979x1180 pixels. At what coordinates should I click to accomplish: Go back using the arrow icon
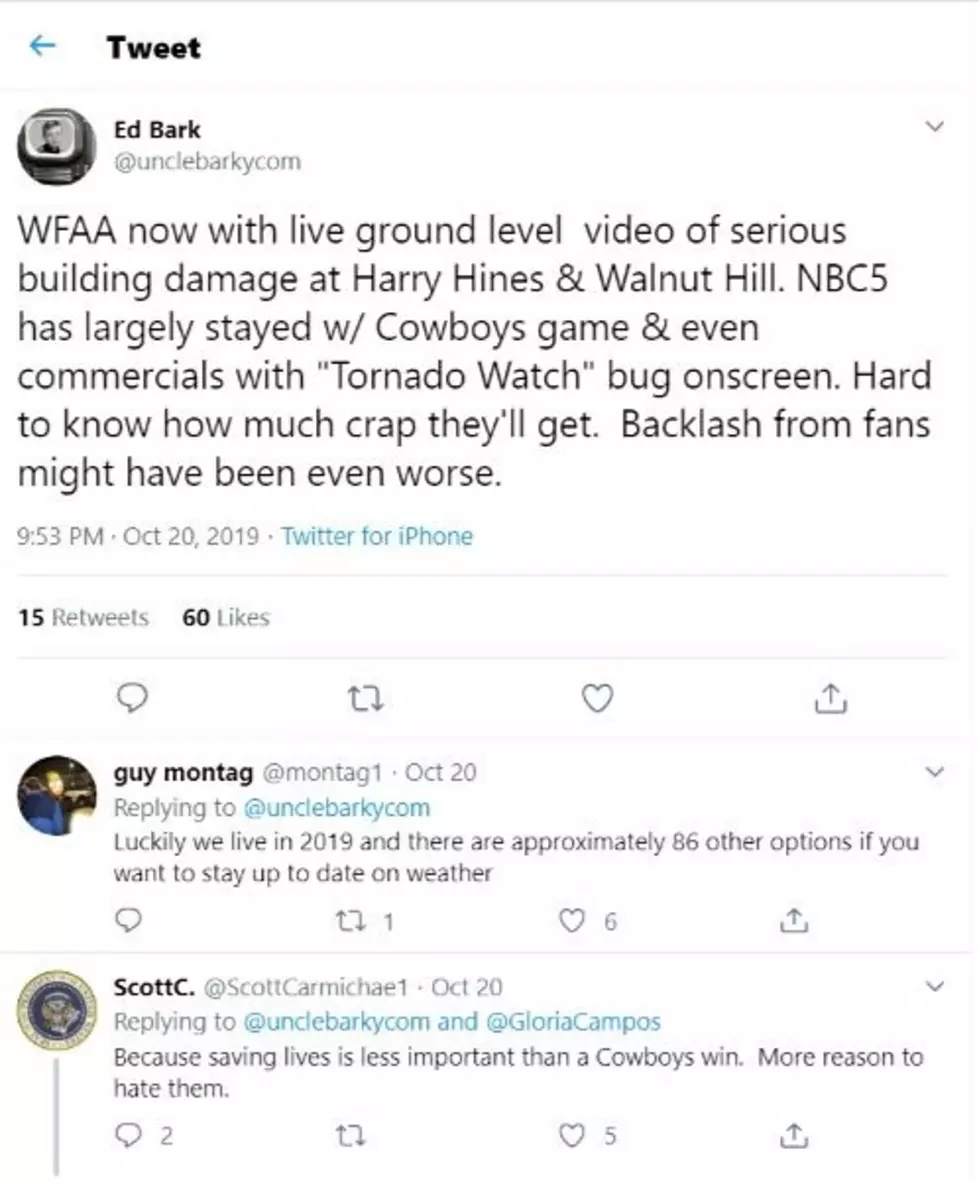pyautogui.click(x=42, y=46)
